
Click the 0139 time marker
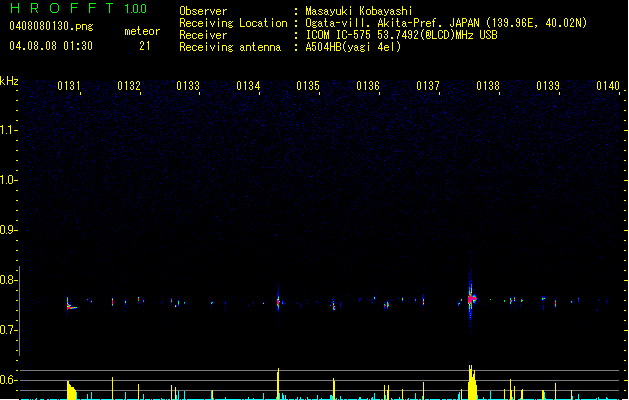548,86
